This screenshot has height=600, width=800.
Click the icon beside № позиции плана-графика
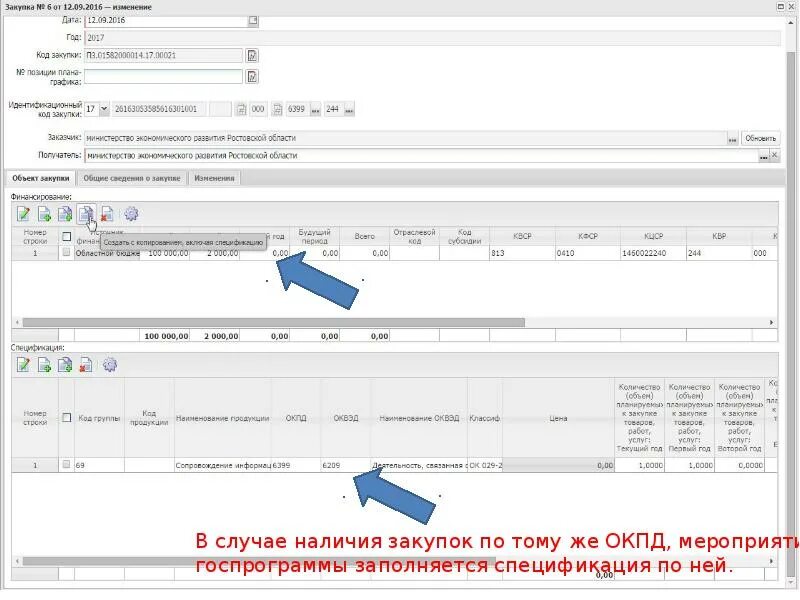click(252, 77)
